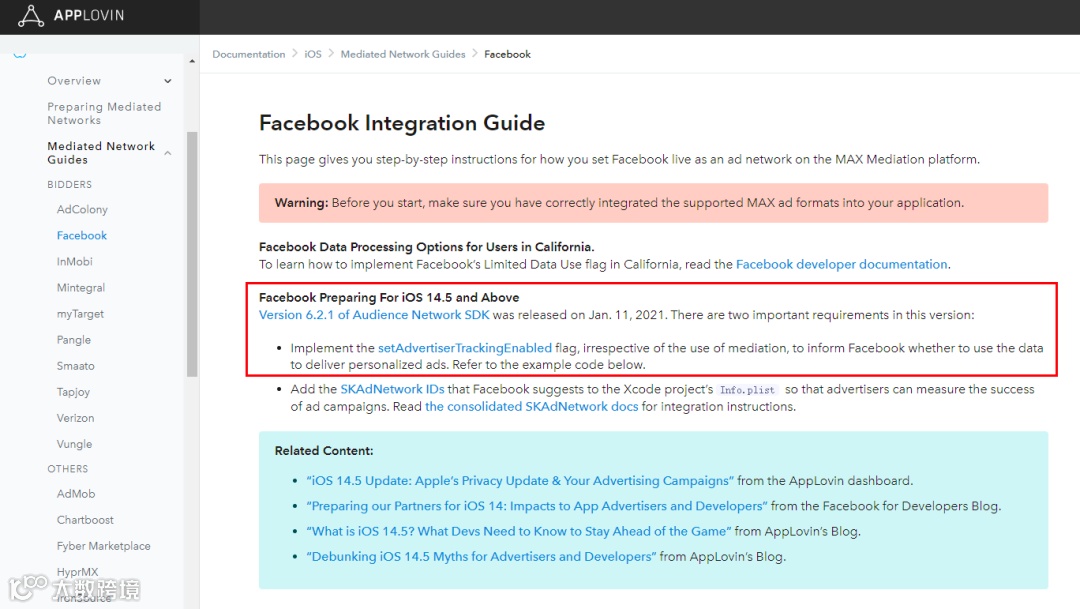Open Pangle guide in sidebar
Viewport: 1080px width, 609px height.
coord(74,340)
